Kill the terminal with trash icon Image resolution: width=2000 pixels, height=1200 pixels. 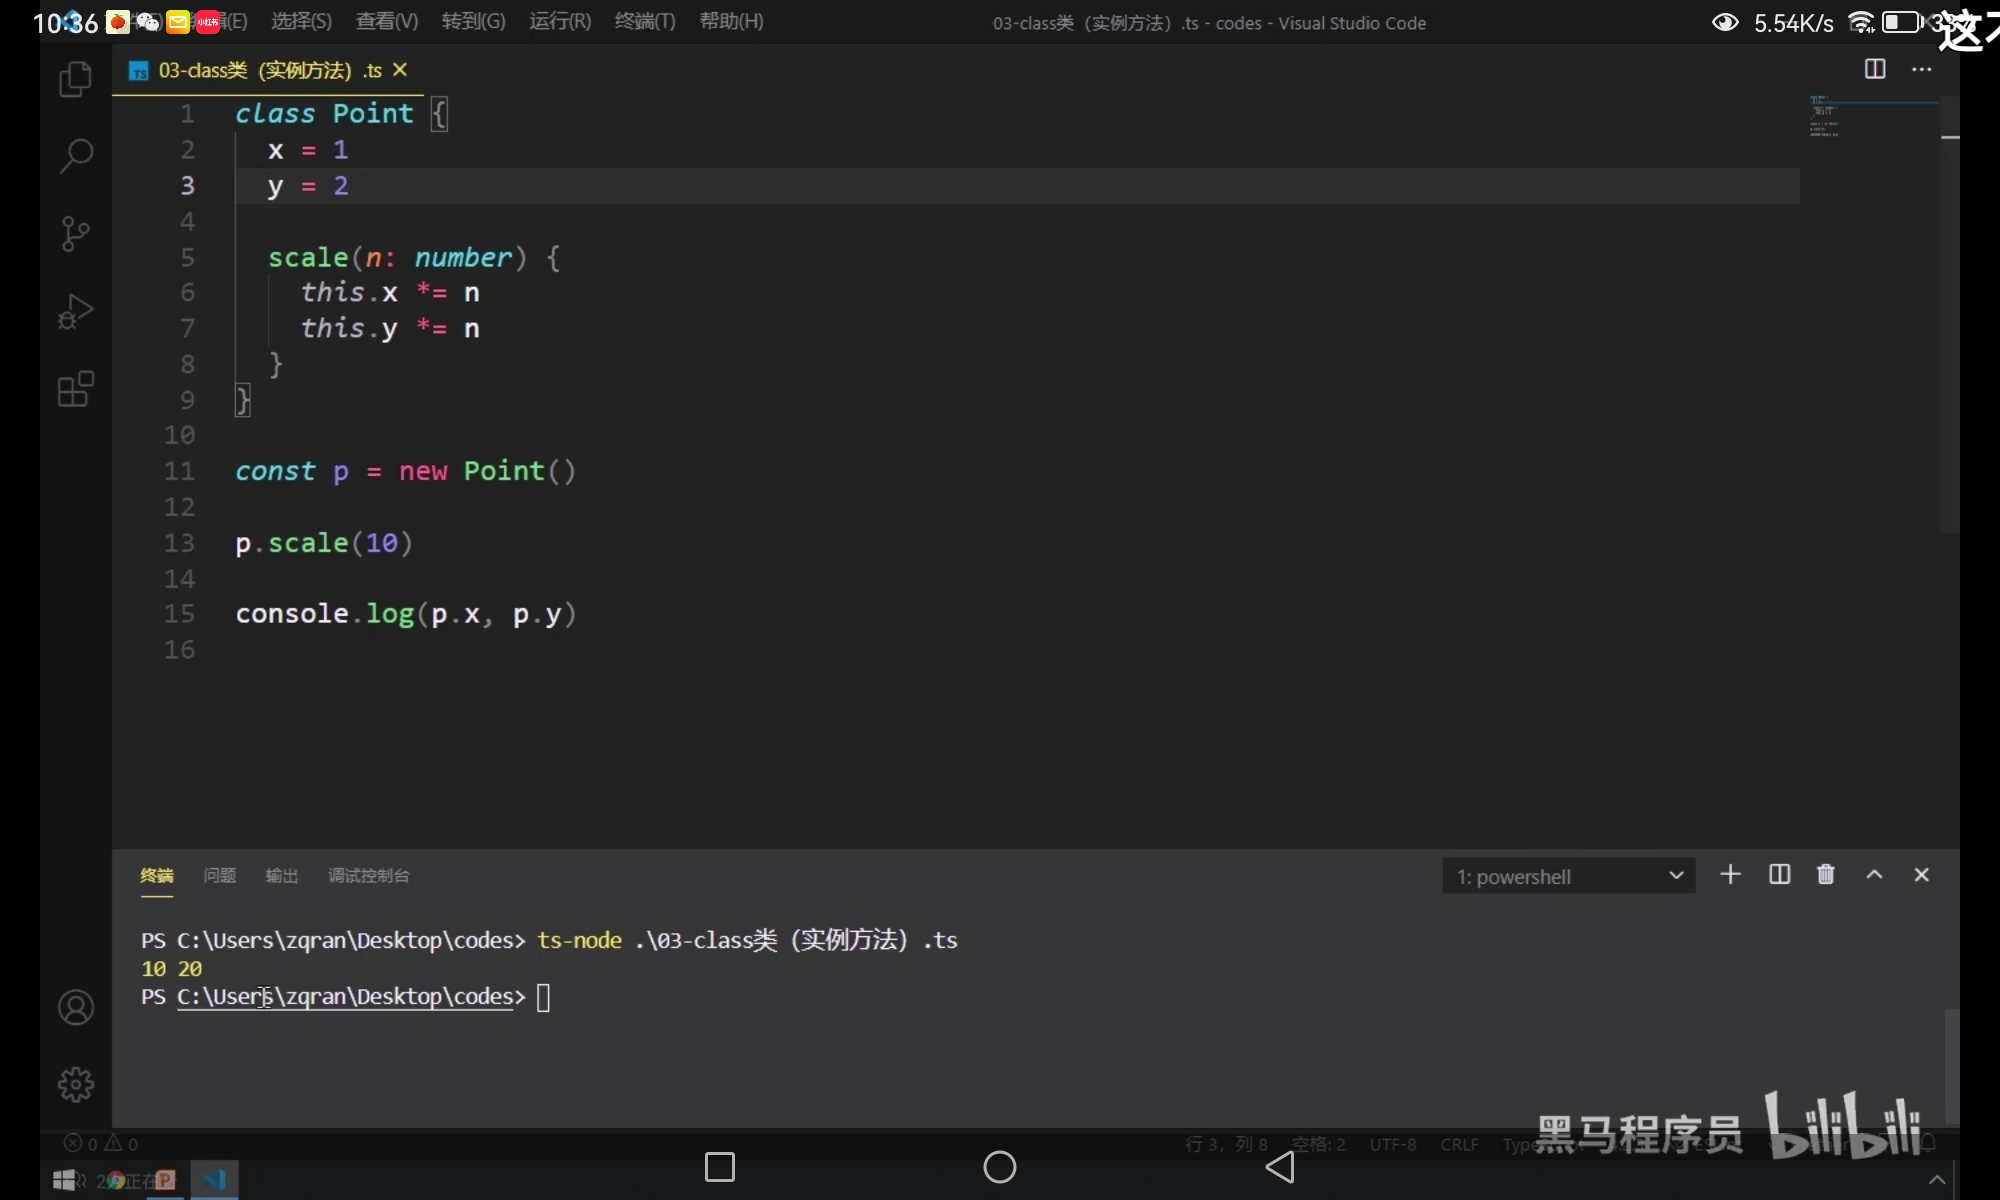click(1825, 875)
